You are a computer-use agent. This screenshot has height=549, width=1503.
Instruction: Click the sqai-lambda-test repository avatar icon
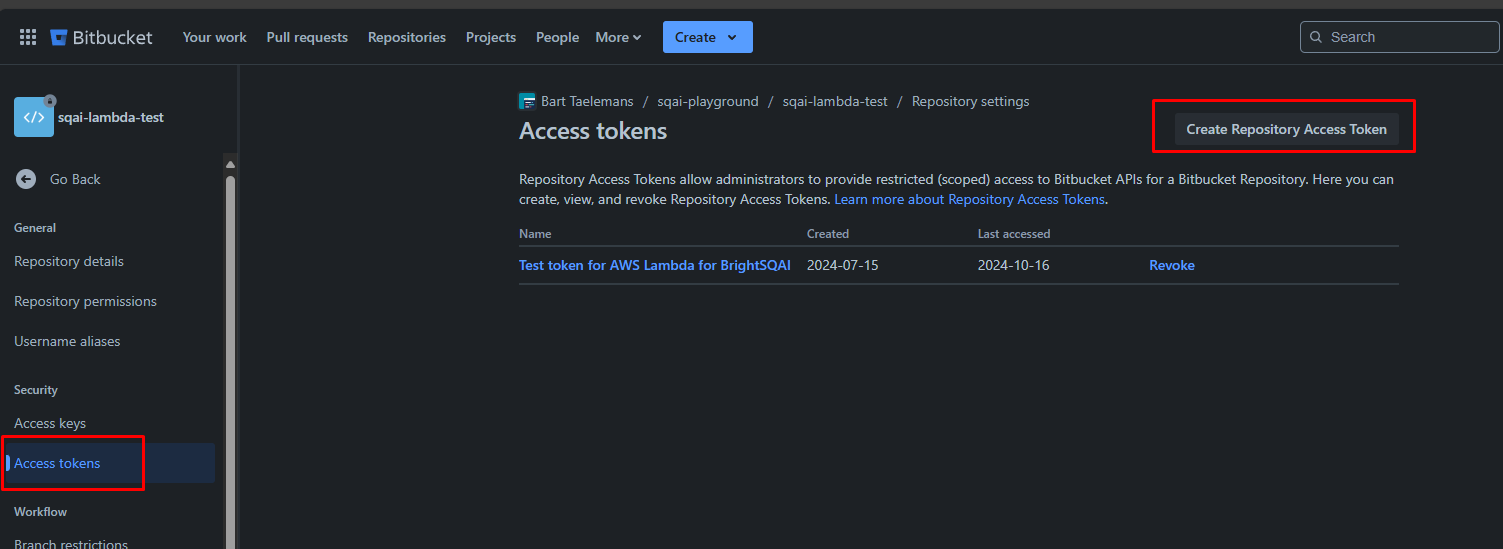pyautogui.click(x=34, y=117)
